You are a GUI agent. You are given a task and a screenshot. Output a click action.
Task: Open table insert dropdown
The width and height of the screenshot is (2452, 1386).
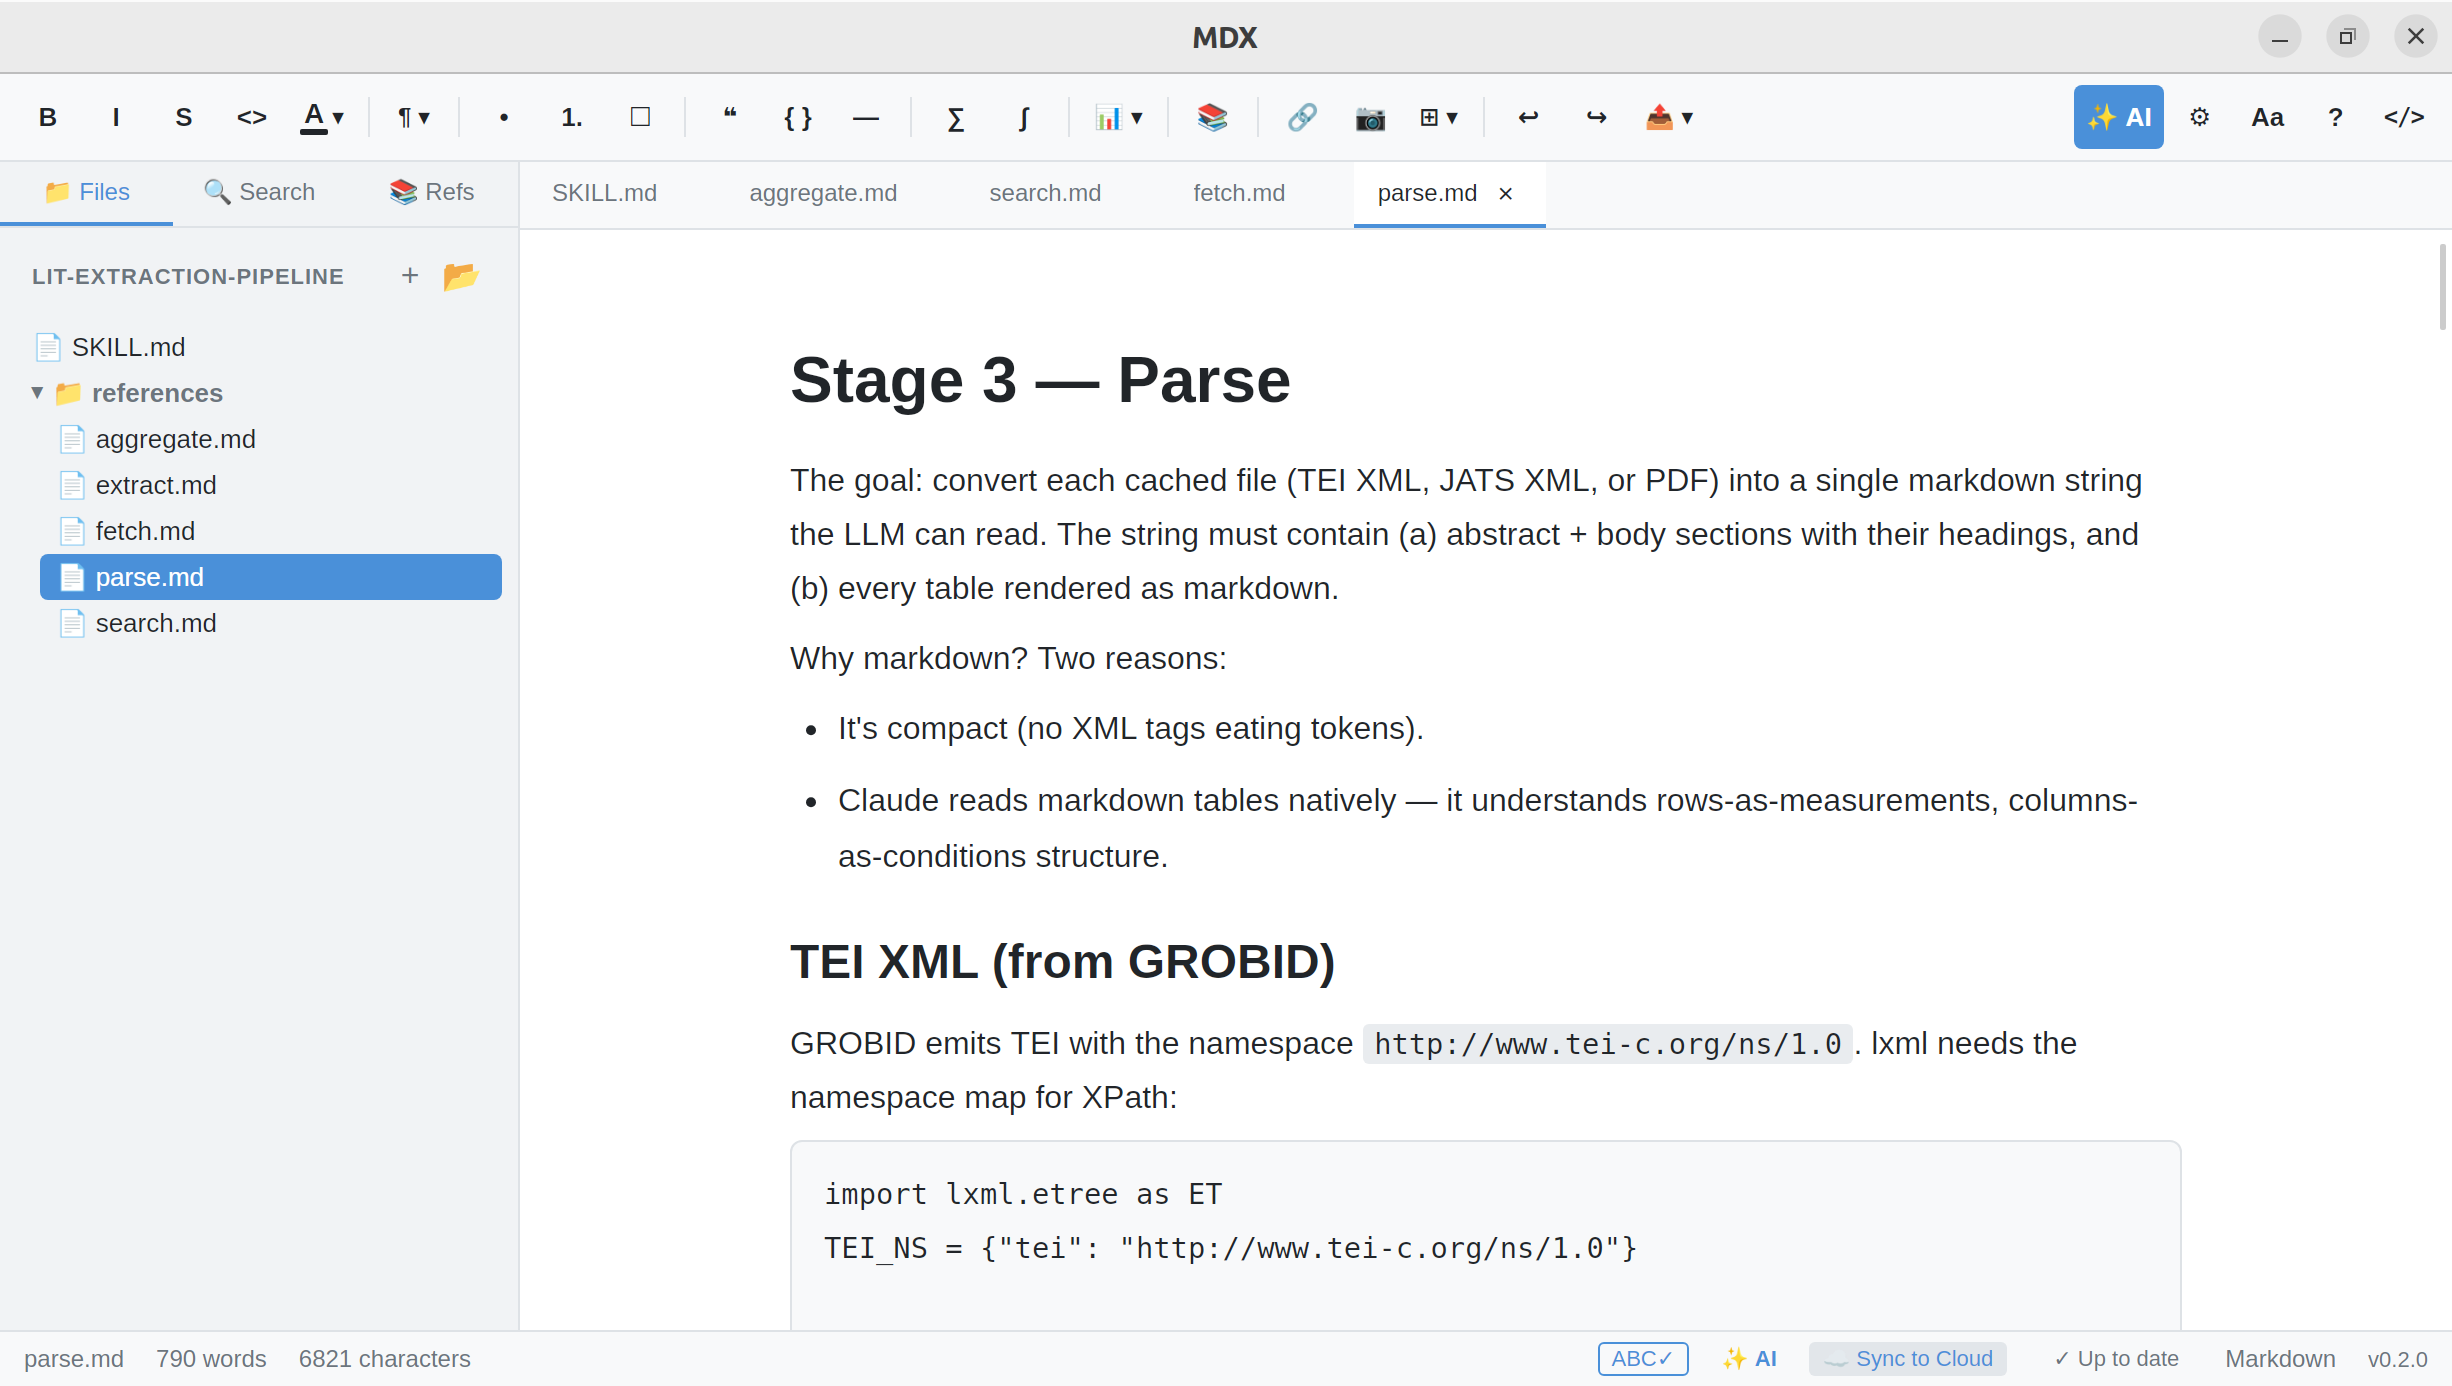[1438, 117]
